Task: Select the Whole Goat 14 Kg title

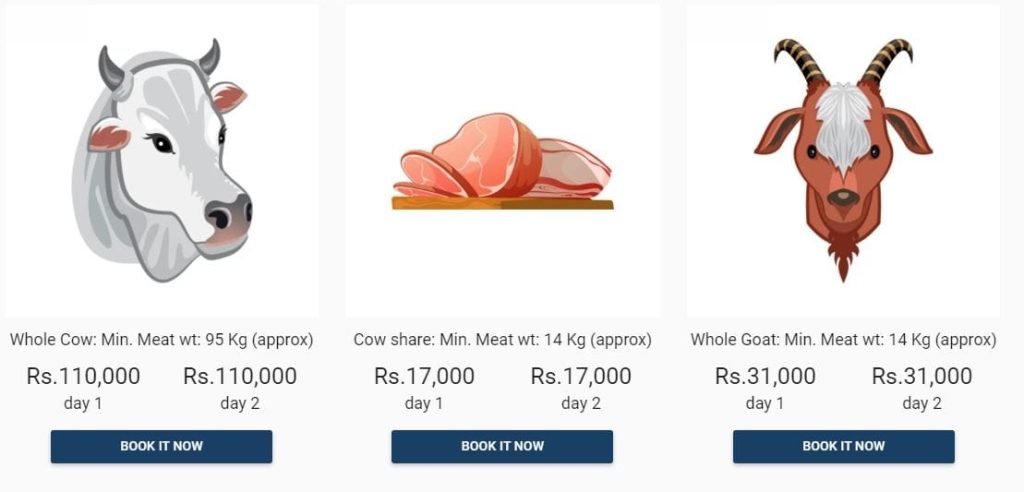Action: coord(843,340)
